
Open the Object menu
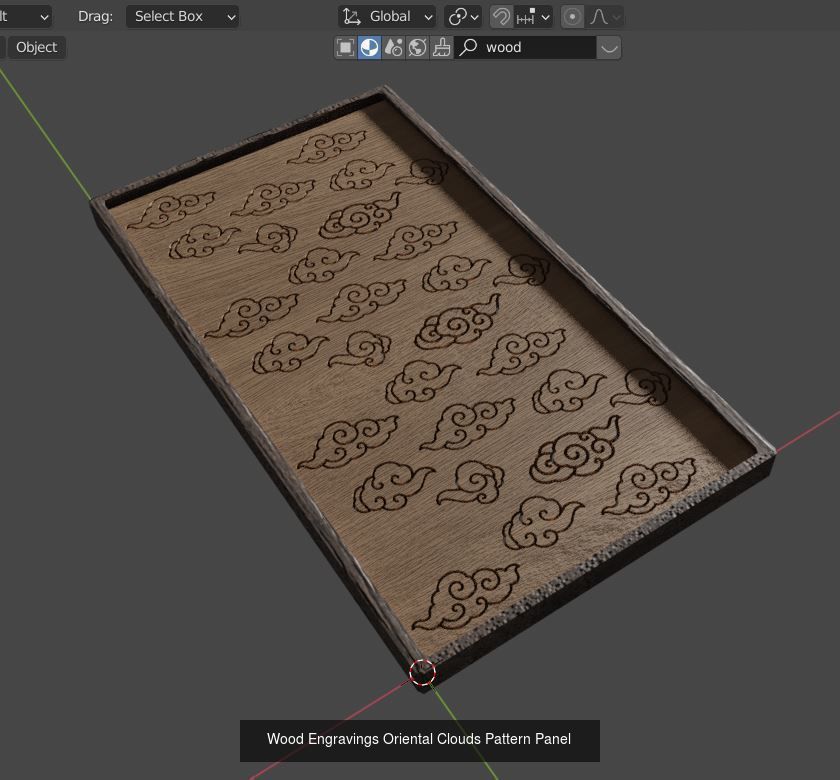(36, 48)
